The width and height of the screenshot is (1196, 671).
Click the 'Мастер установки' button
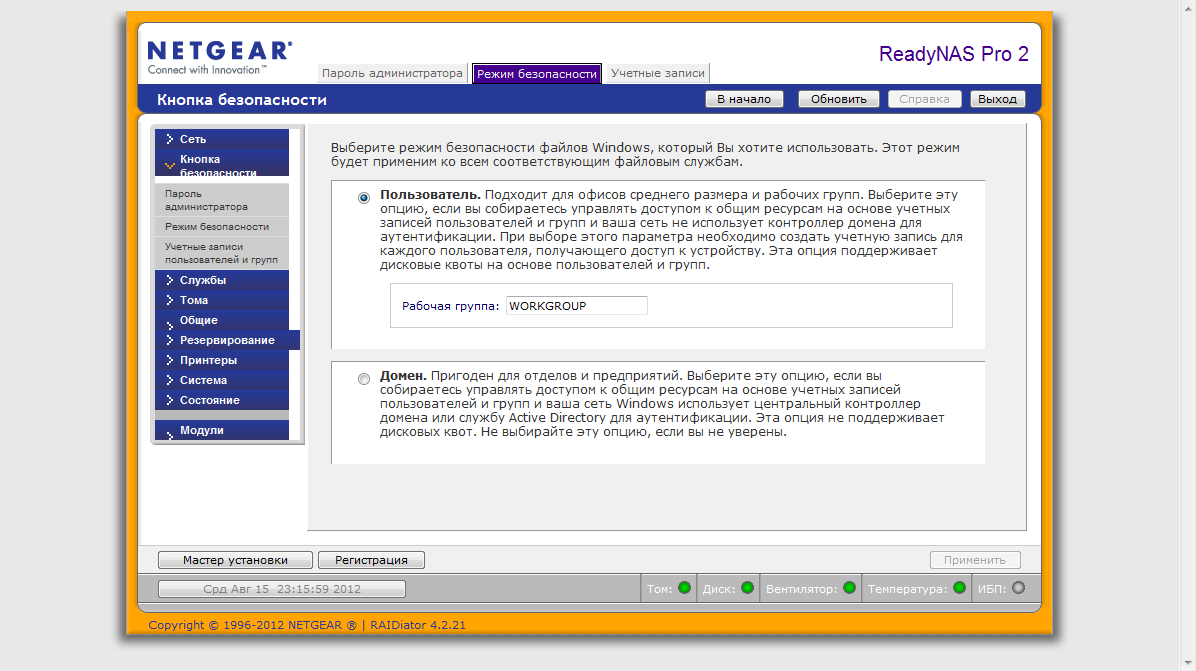point(235,560)
